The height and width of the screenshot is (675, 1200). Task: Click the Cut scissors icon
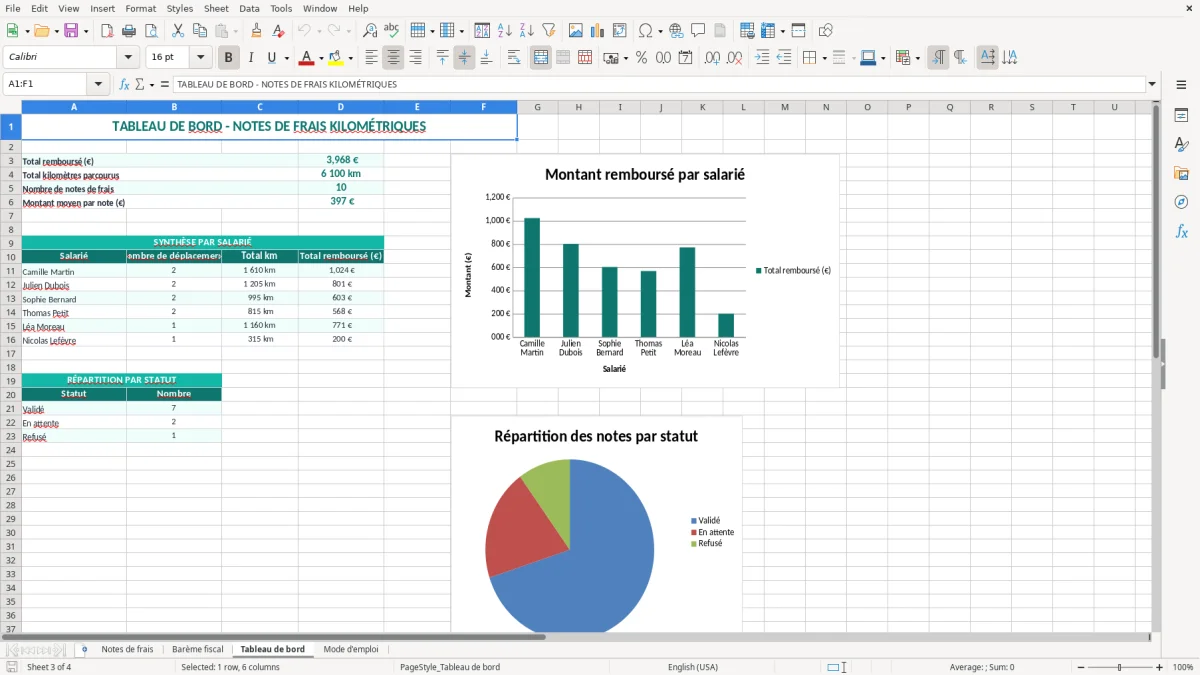[x=178, y=31]
